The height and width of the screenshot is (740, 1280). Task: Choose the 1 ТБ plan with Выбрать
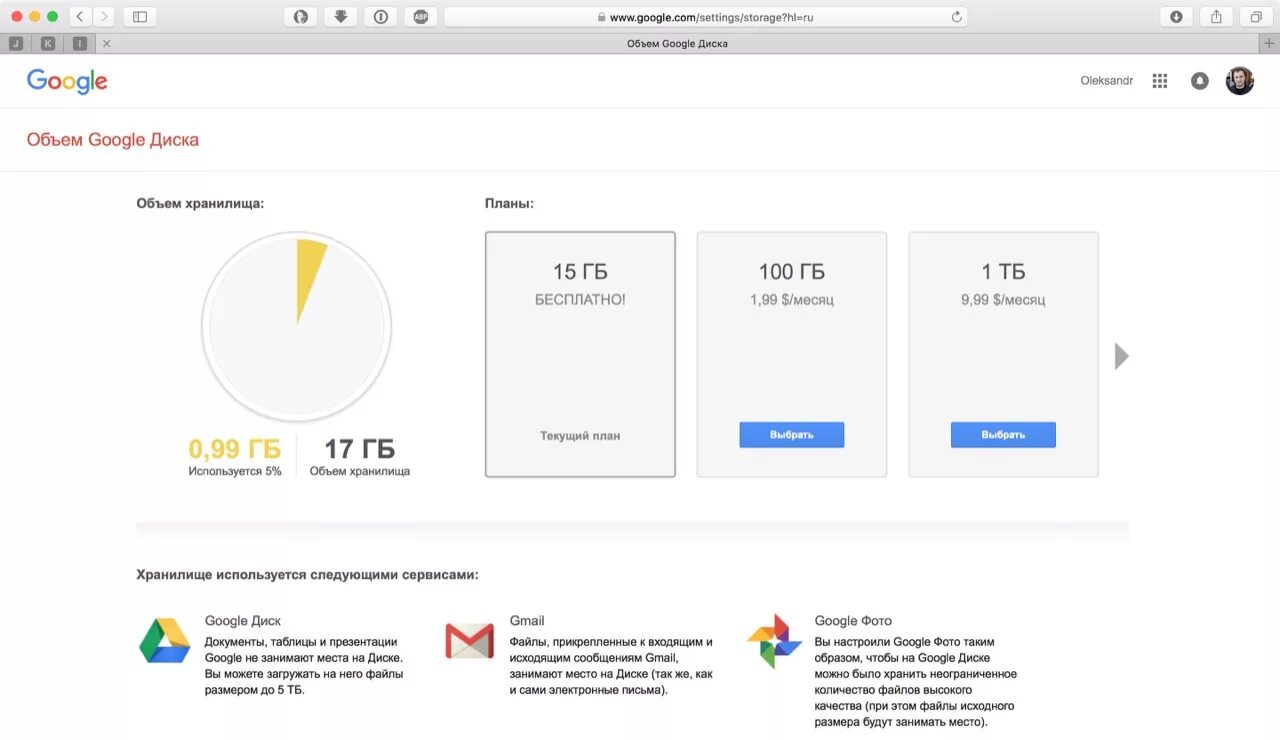tap(1003, 435)
